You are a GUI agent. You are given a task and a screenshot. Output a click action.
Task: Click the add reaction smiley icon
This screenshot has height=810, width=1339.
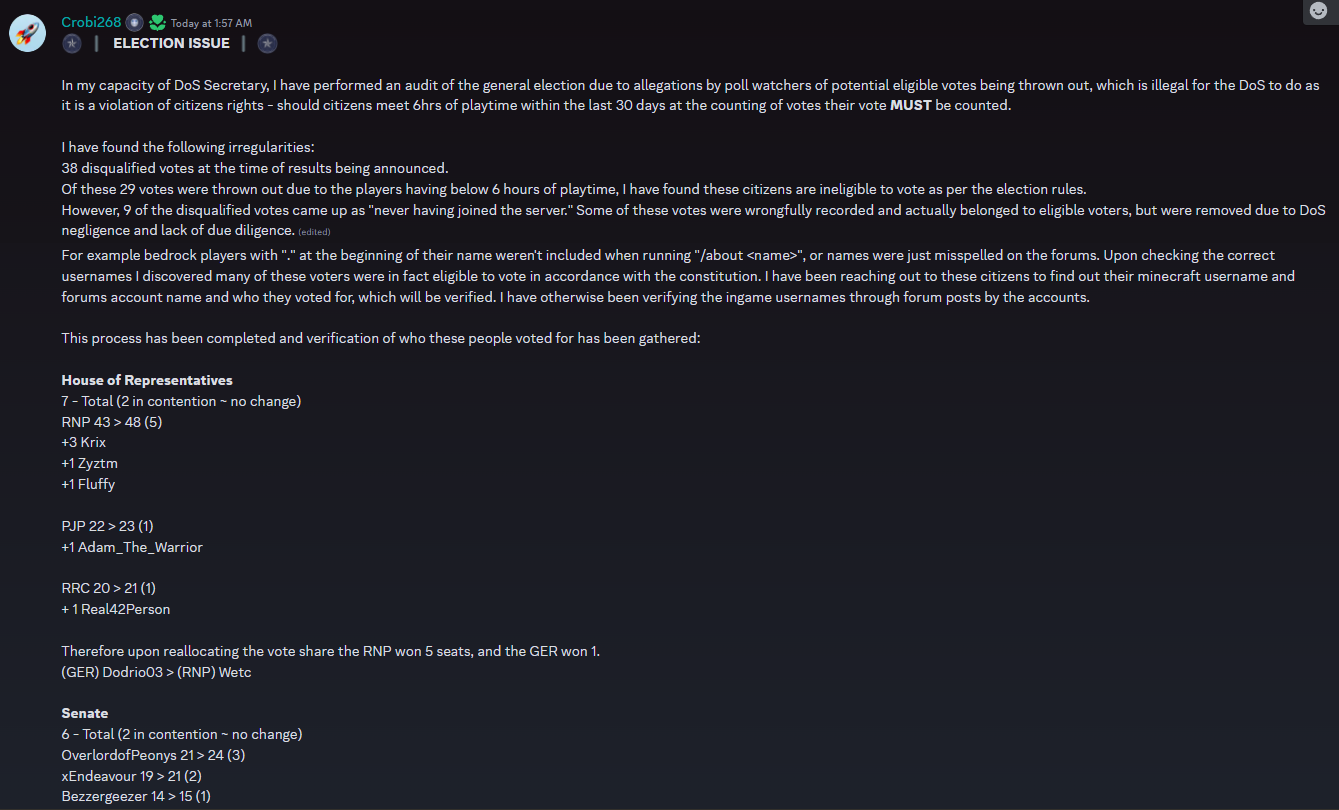coord(1318,12)
